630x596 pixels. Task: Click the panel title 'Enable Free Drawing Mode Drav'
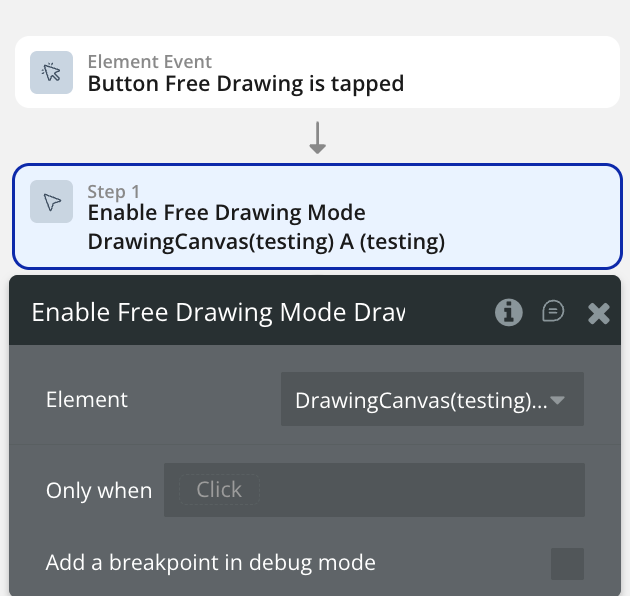[x=218, y=312]
